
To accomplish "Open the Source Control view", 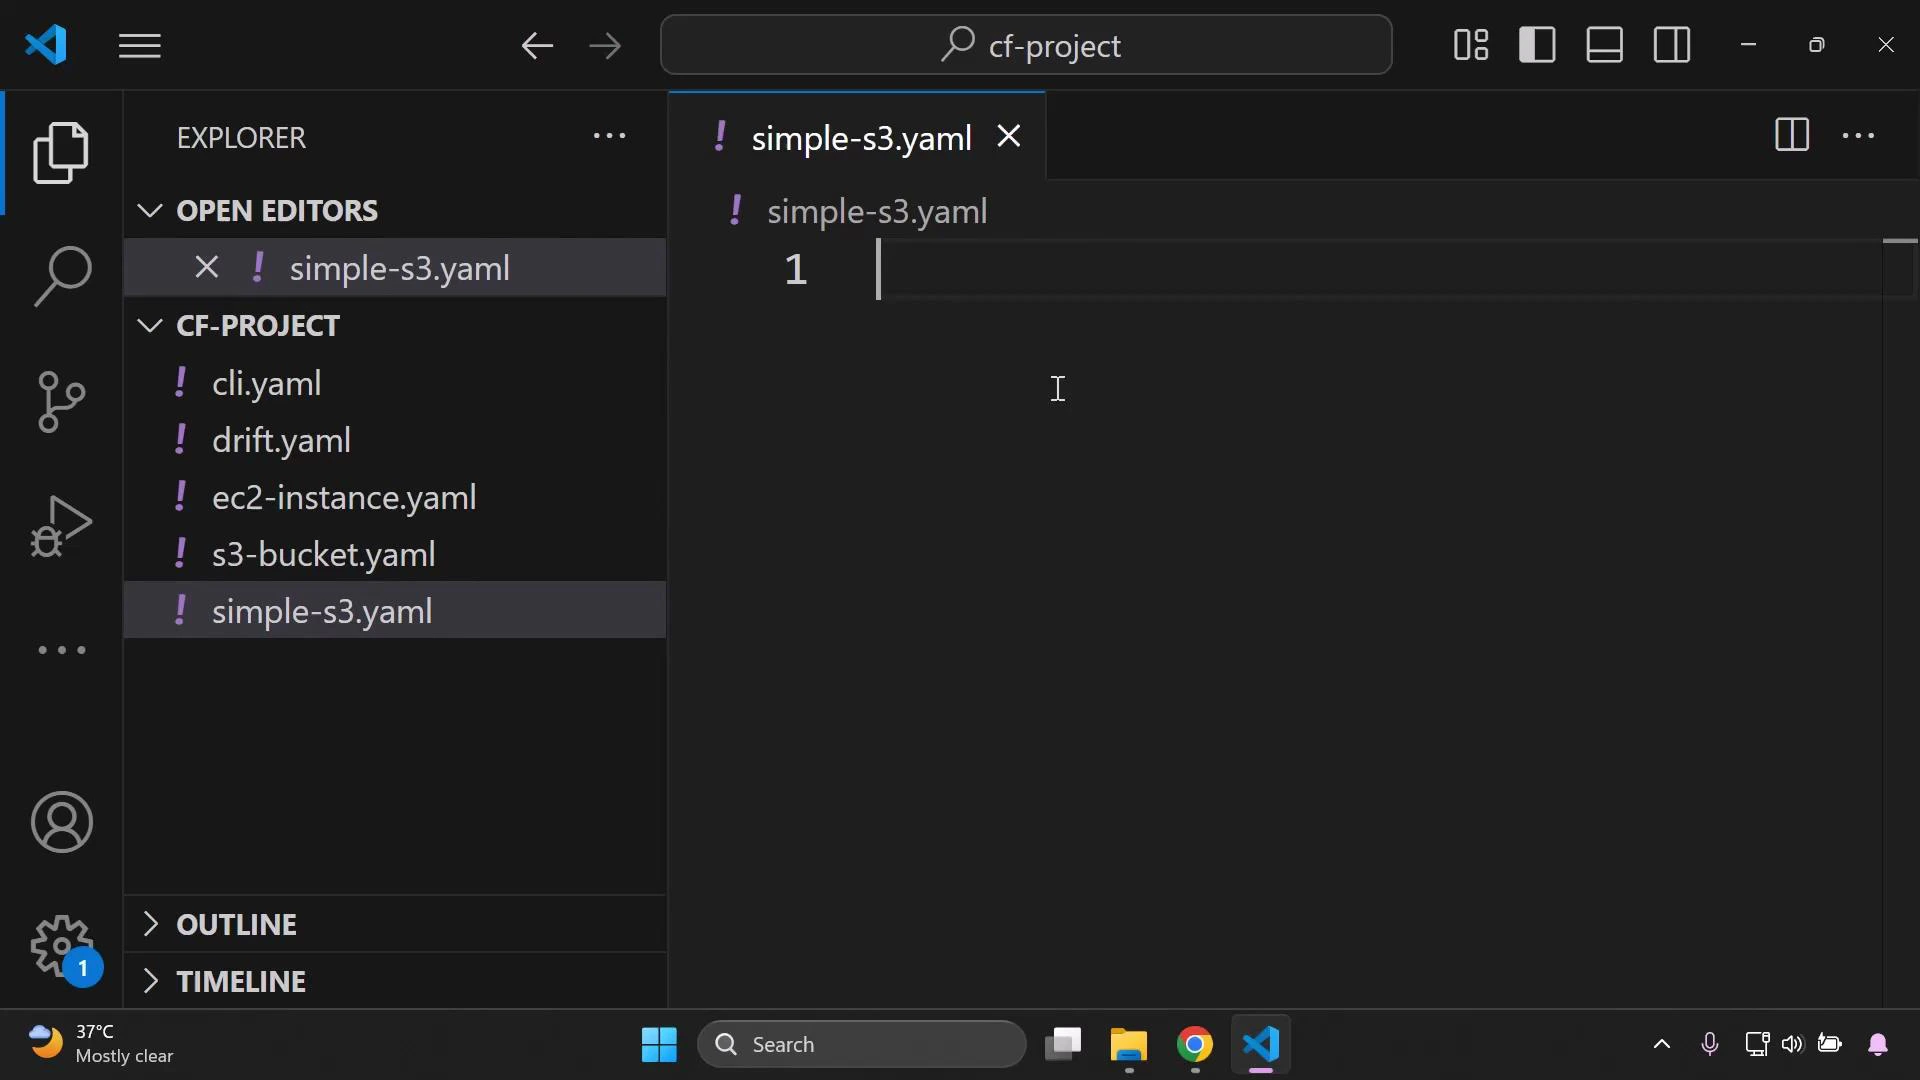I will [x=62, y=401].
